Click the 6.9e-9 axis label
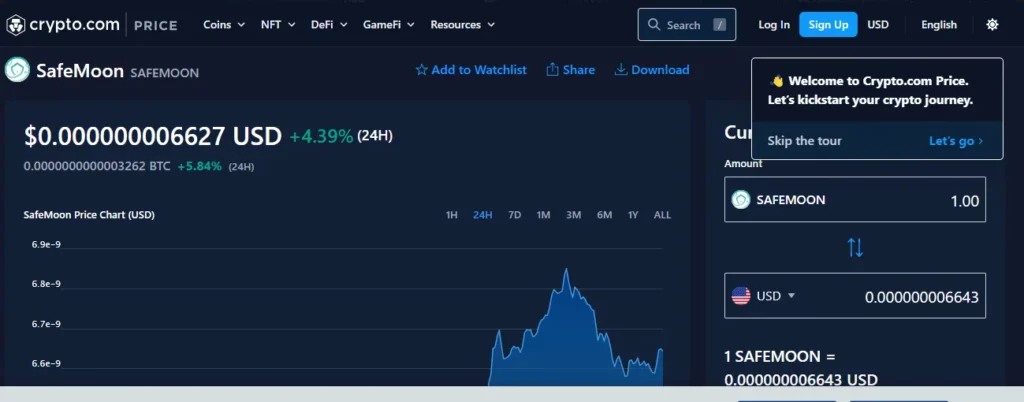Screen dimensions: 1024x402 click(x=46, y=244)
